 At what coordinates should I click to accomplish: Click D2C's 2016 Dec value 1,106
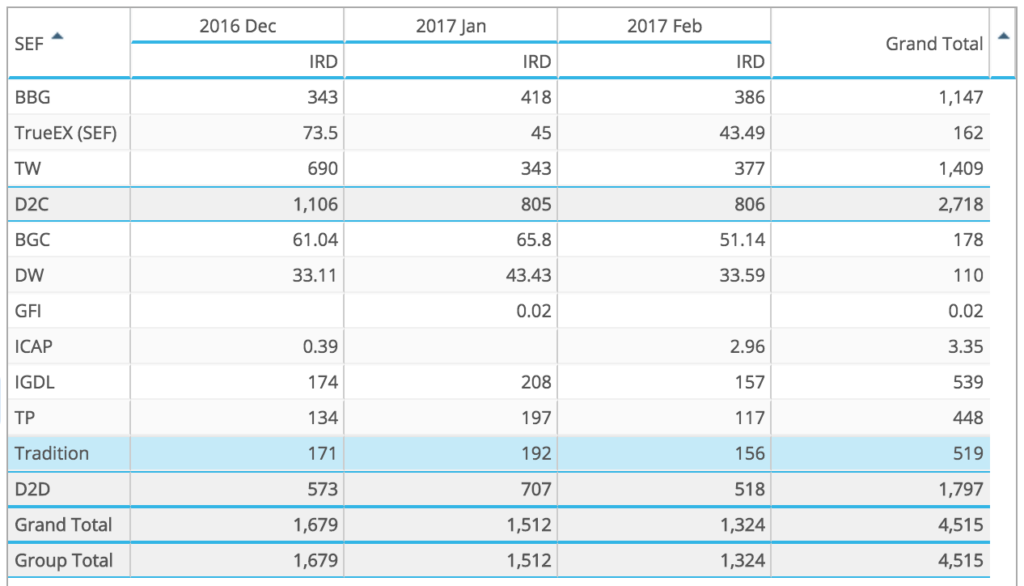[x=315, y=204]
